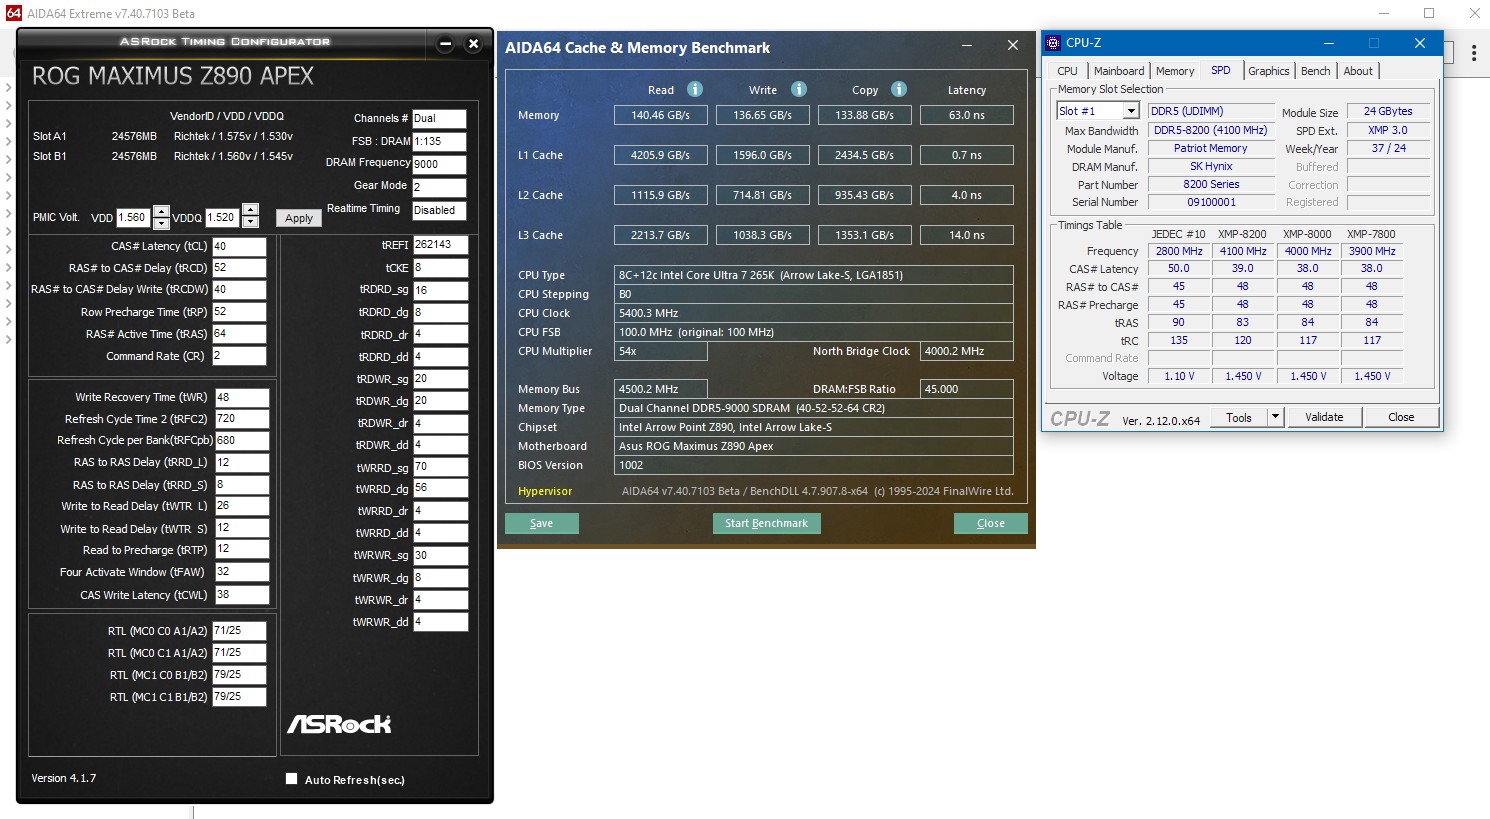Close the ASRock Timing Configurator window
Viewport: 1490px width, 819px height.
[x=474, y=43]
